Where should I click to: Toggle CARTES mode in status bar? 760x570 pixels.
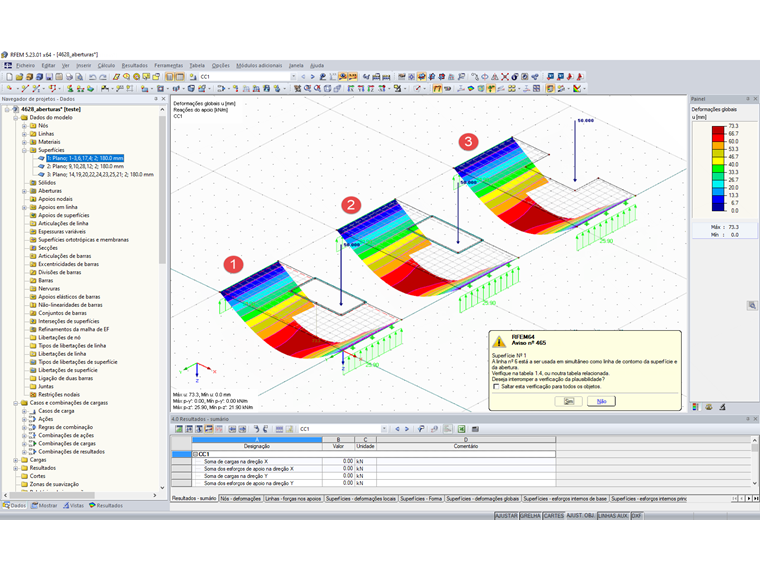pyautogui.click(x=554, y=516)
